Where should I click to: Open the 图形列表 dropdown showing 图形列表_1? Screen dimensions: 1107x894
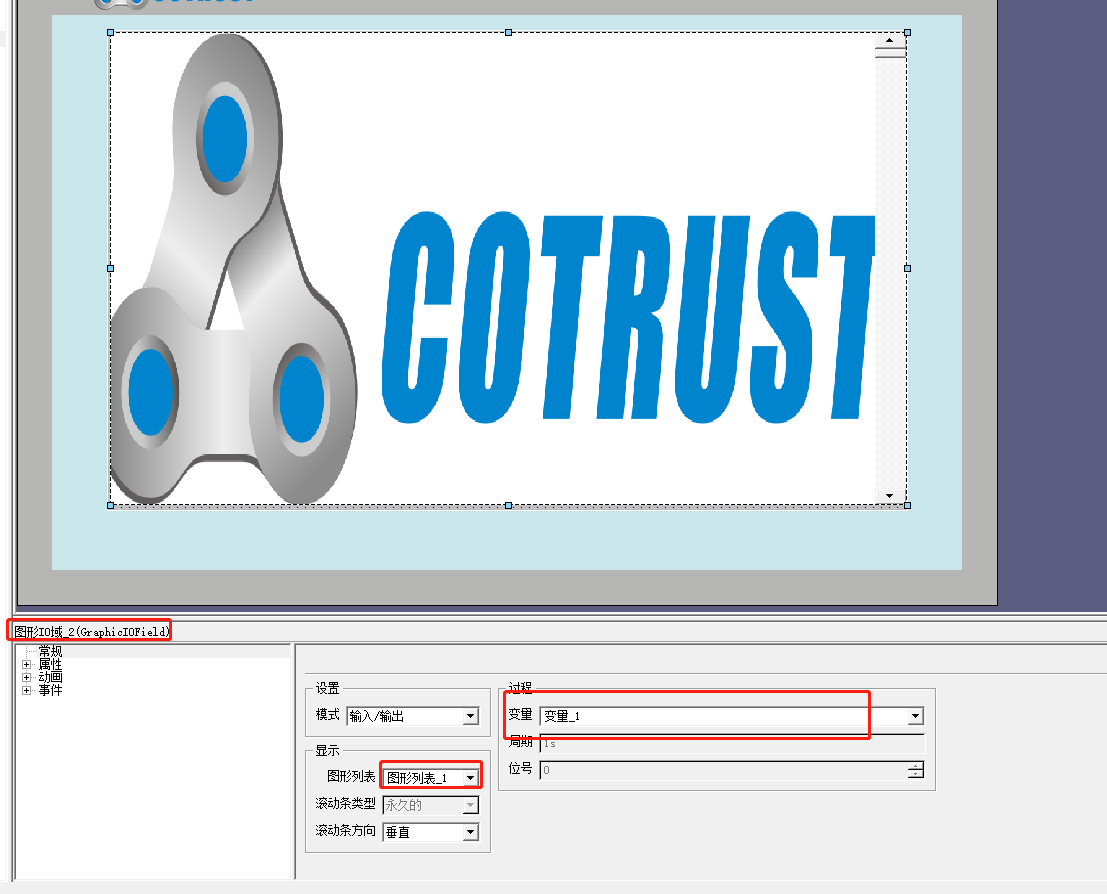(470, 777)
